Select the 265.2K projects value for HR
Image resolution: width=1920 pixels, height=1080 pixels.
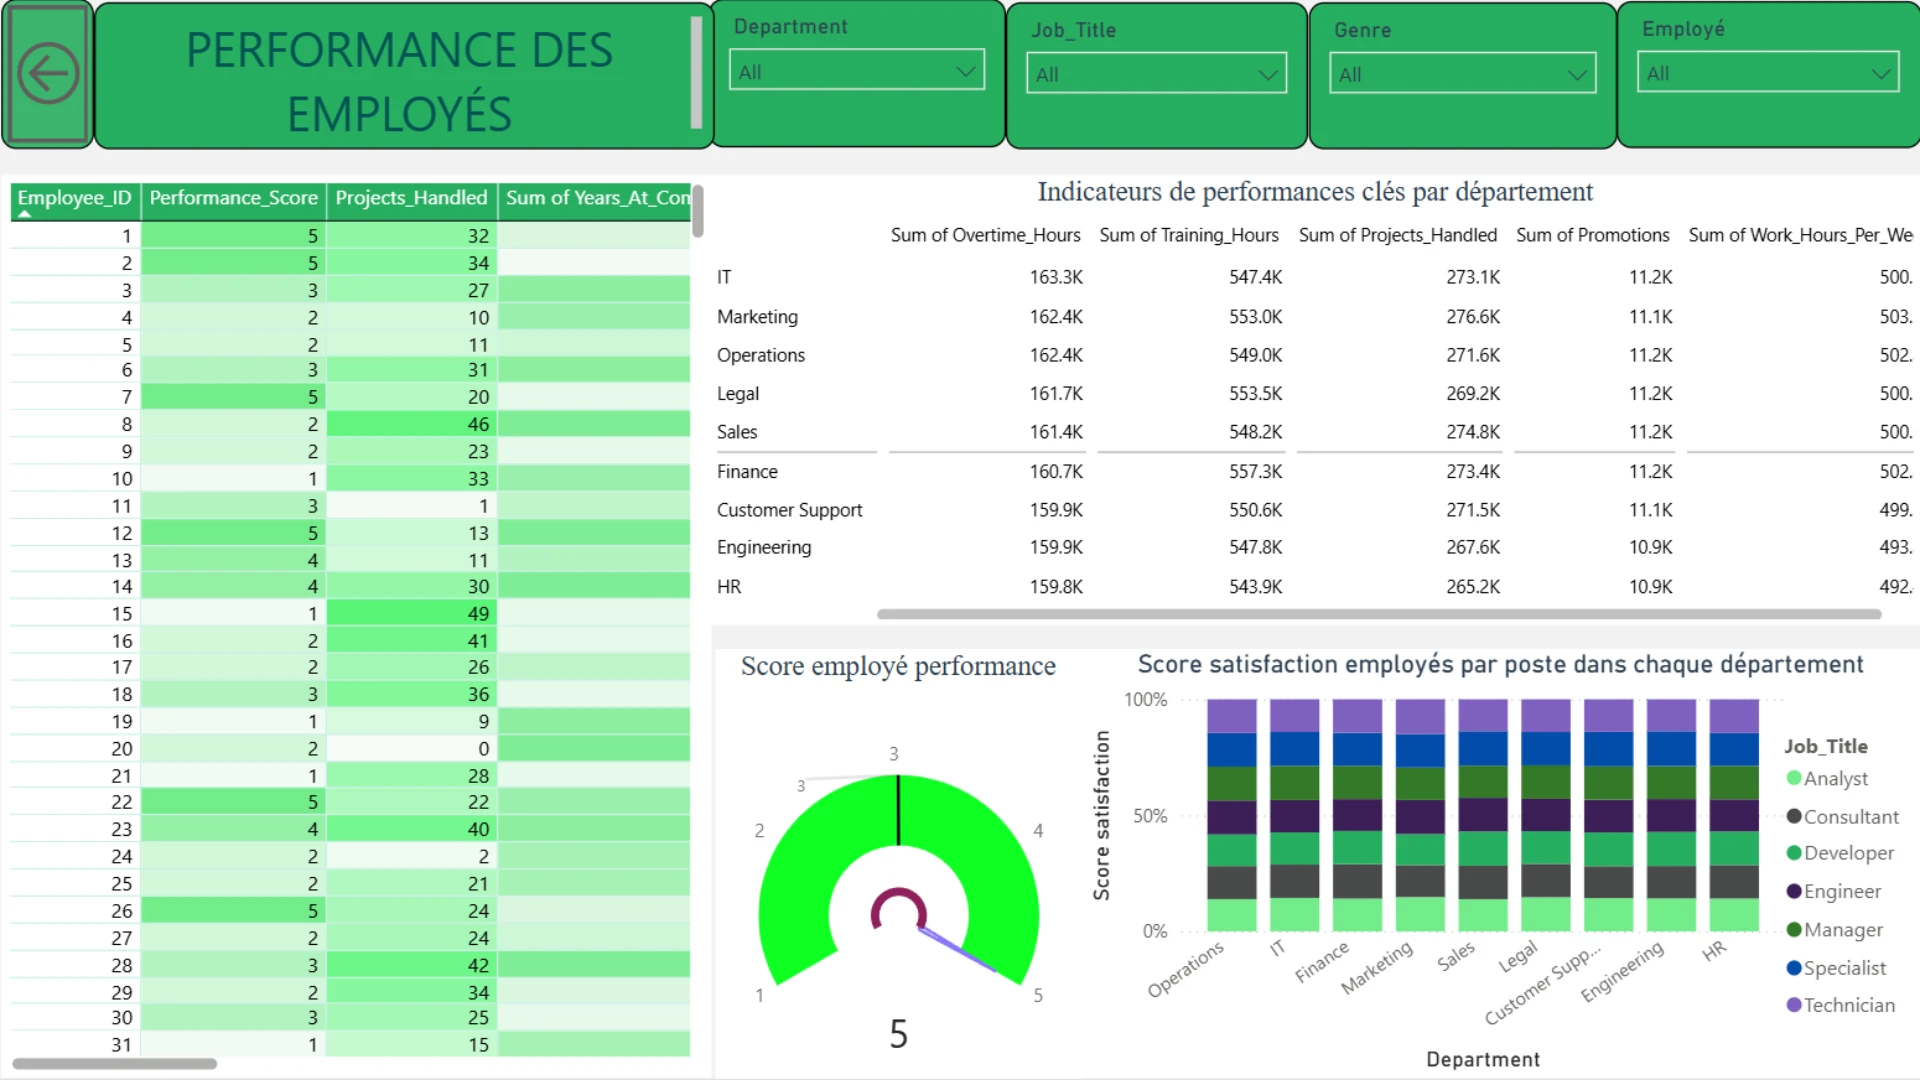(x=1473, y=587)
